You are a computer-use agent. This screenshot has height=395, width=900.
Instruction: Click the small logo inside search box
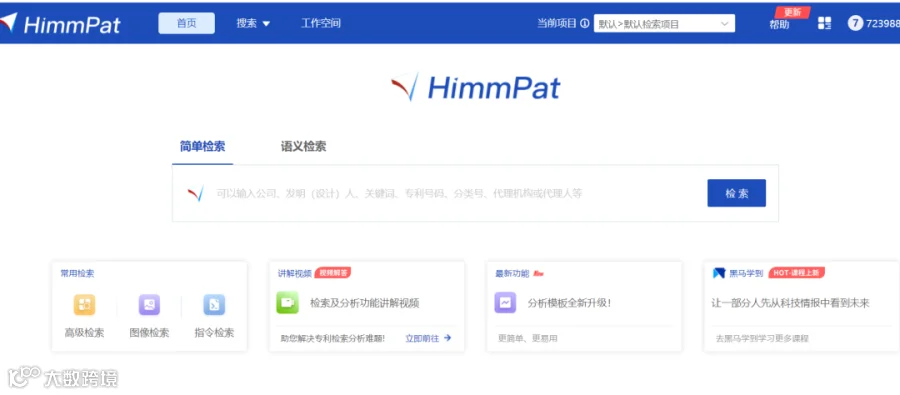(x=196, y=193)
